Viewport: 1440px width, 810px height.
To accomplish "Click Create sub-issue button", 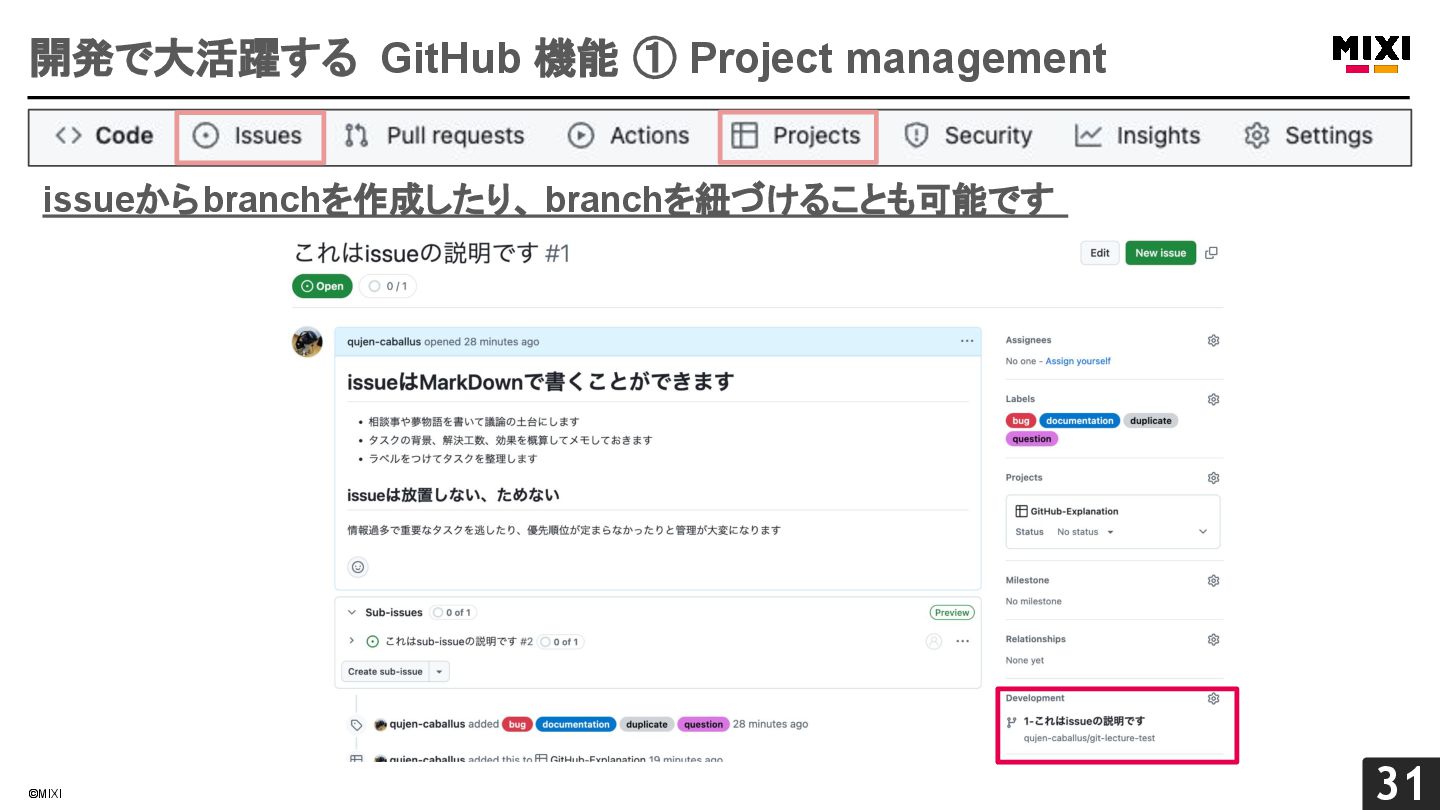I will coord(385,672).
